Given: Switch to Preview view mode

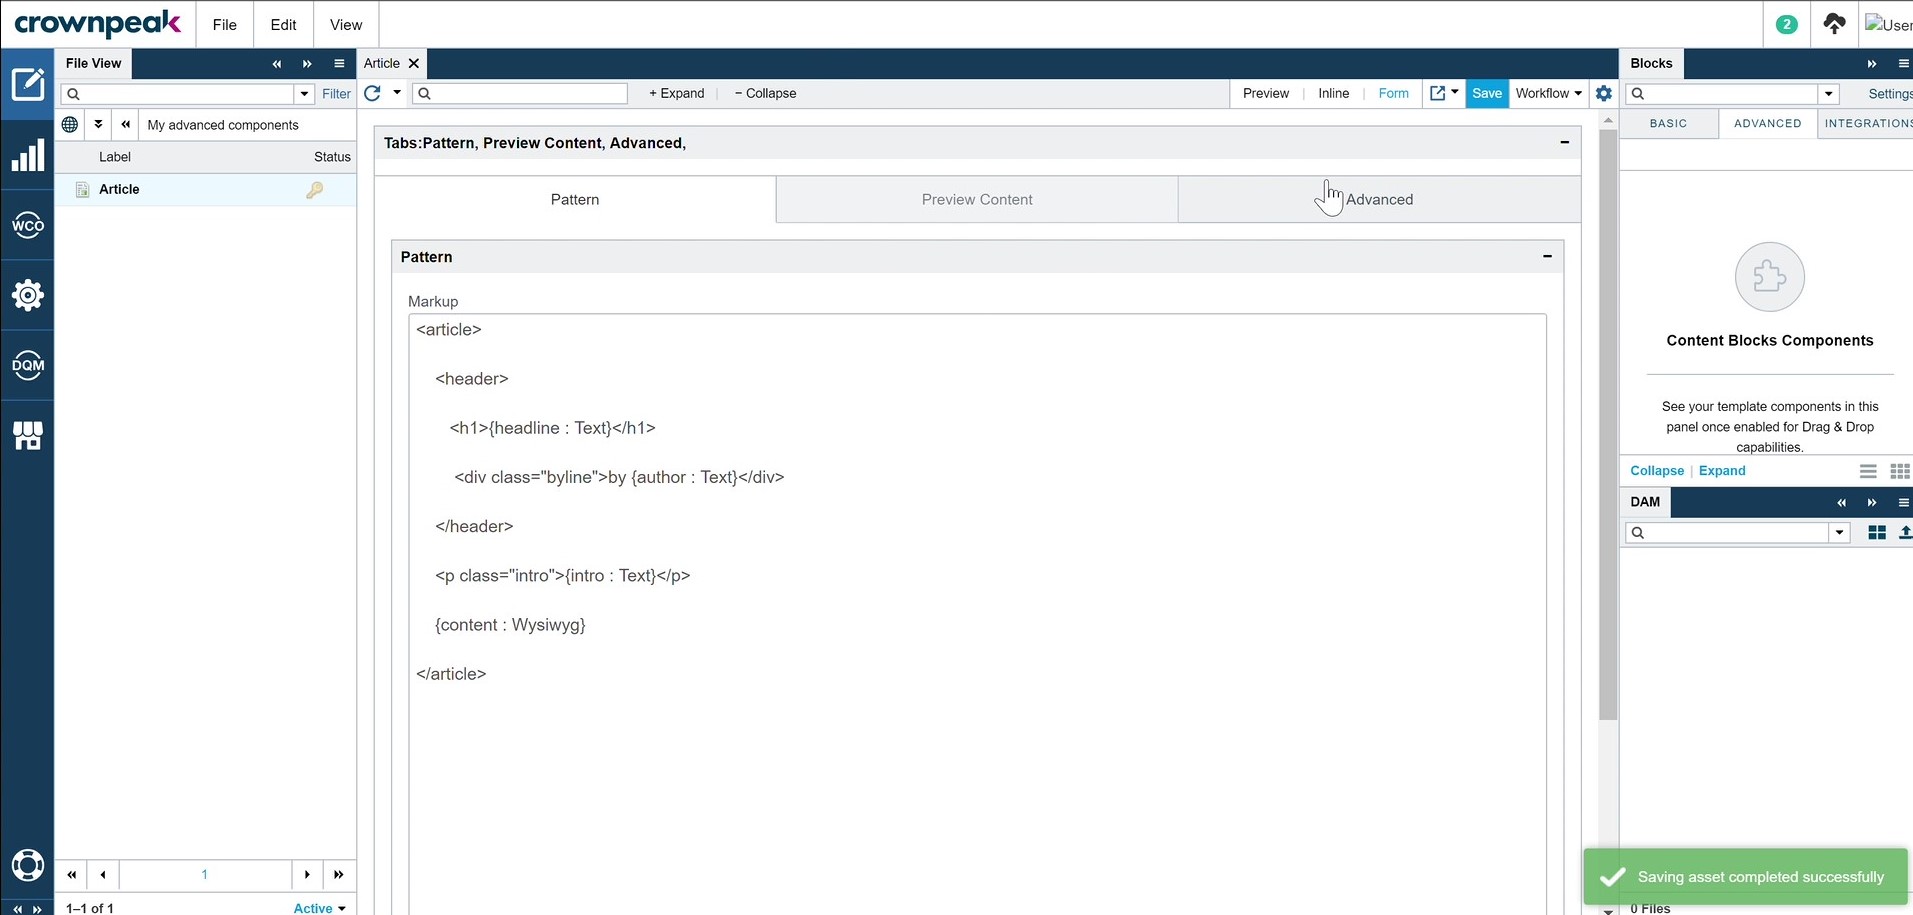Looking at the screenshot, I should point(1266,93).
